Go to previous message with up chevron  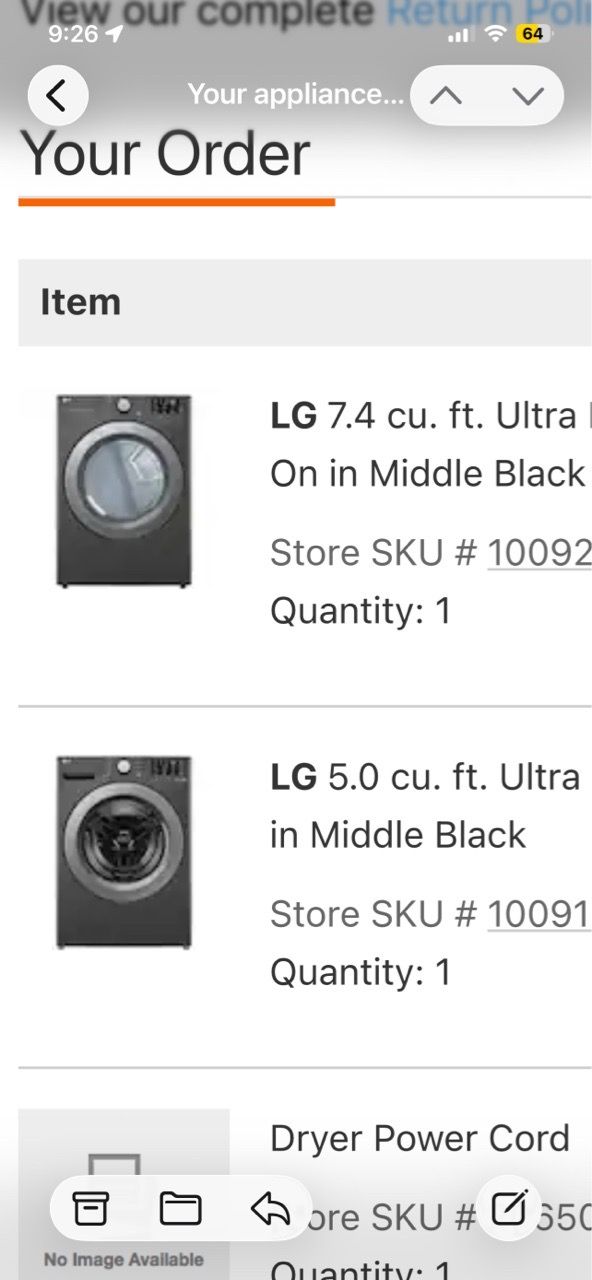tap(446, 96)
